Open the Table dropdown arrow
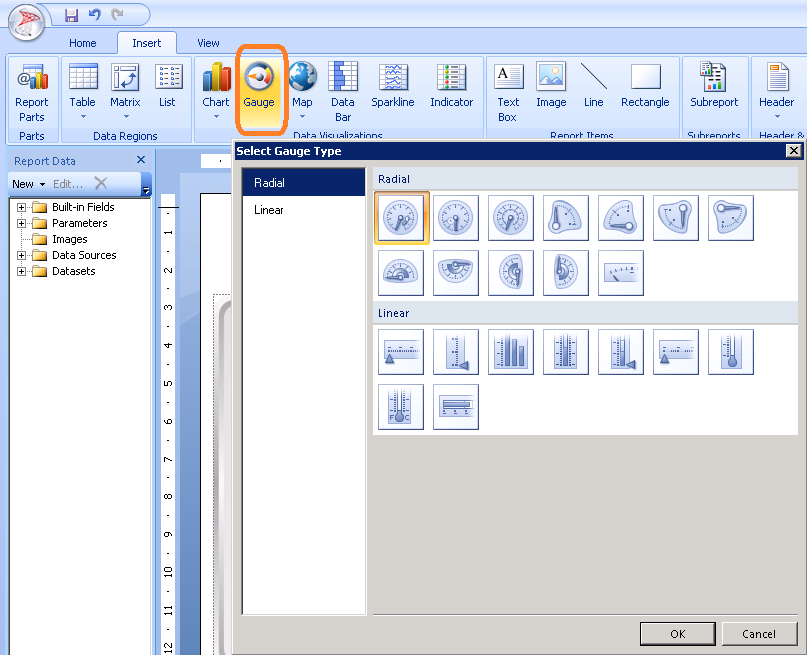The image size is (807, 655). [x=83, y=117]
